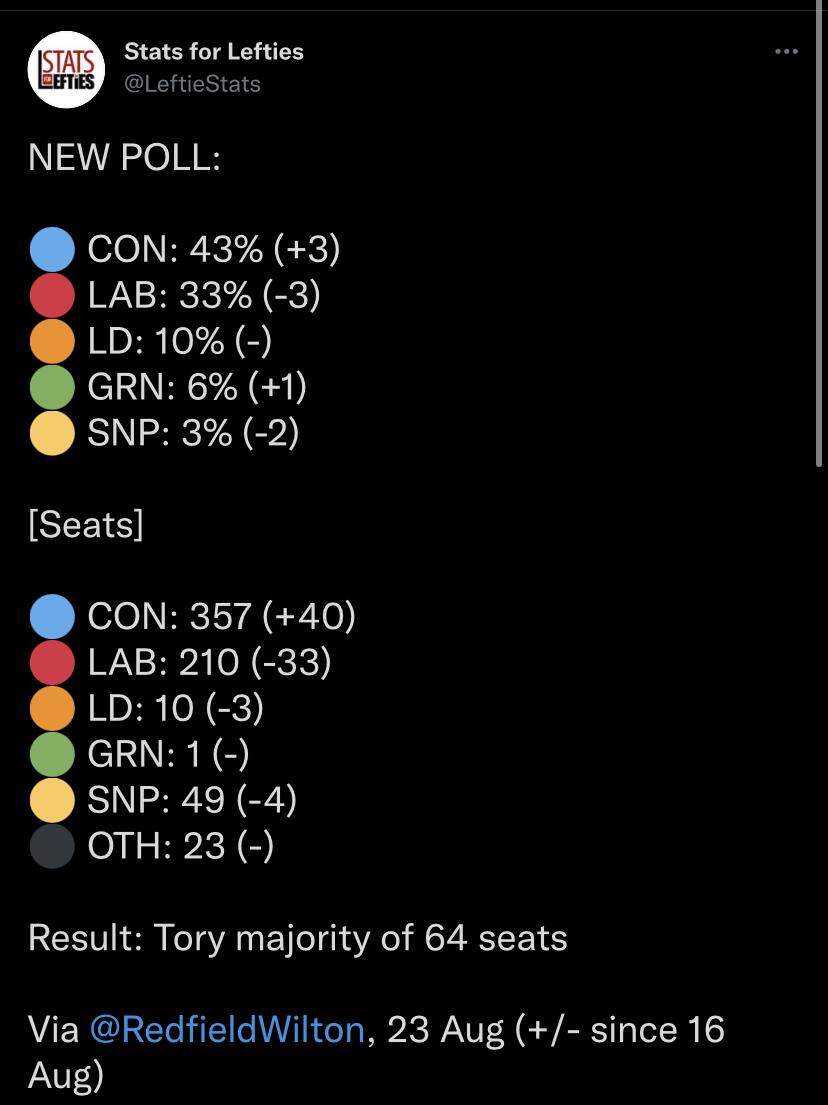Screen dimensions: 828x1105
Task: Click the blue circle beside CON: 43%
Action: [x=52, y=249]
